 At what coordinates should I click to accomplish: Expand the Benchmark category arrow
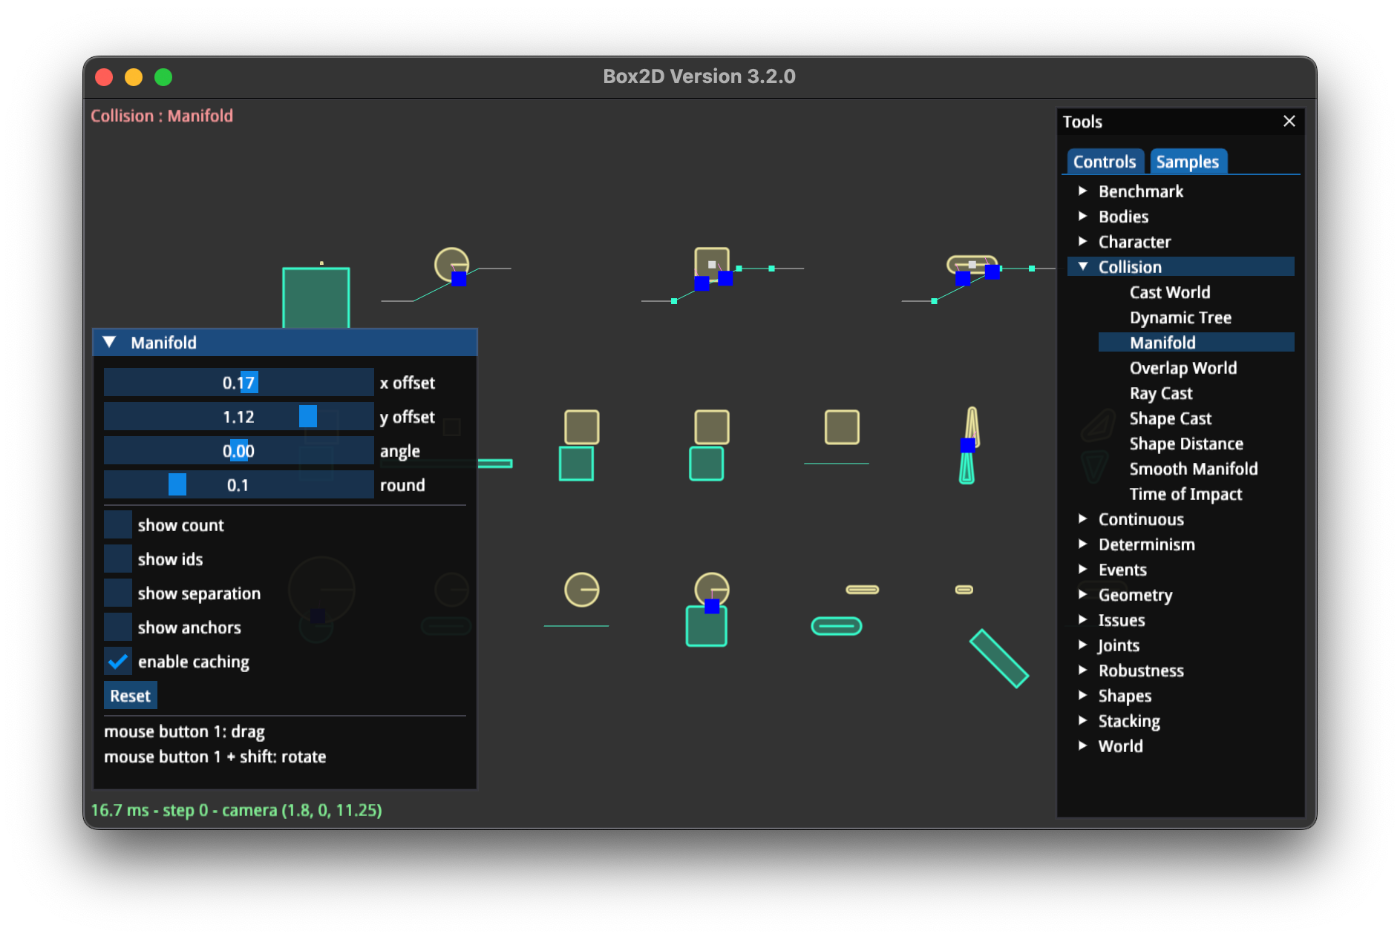(1082, 191)
